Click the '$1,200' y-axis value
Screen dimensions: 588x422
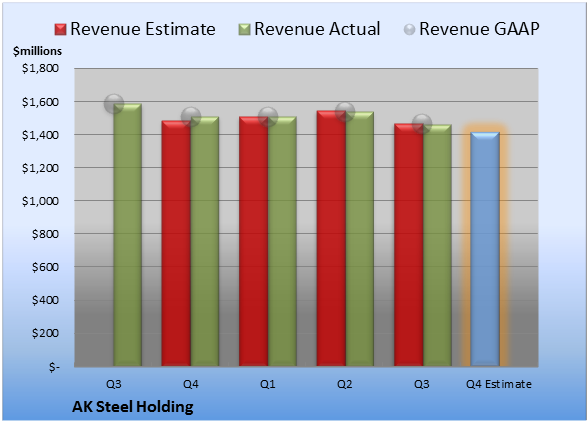[40, 168]
